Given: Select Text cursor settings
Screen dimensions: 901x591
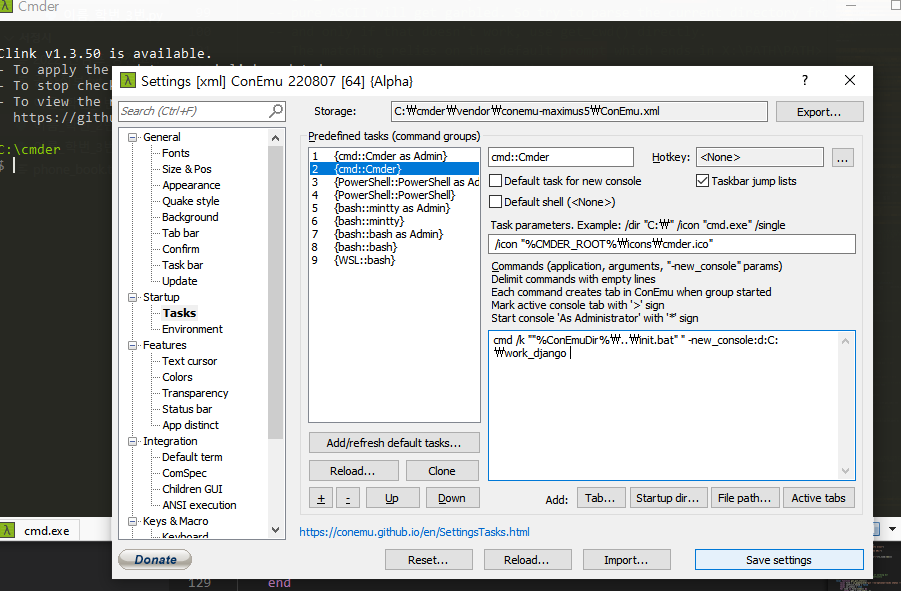Looking at the screenshot, I should (x=189, y=361).
